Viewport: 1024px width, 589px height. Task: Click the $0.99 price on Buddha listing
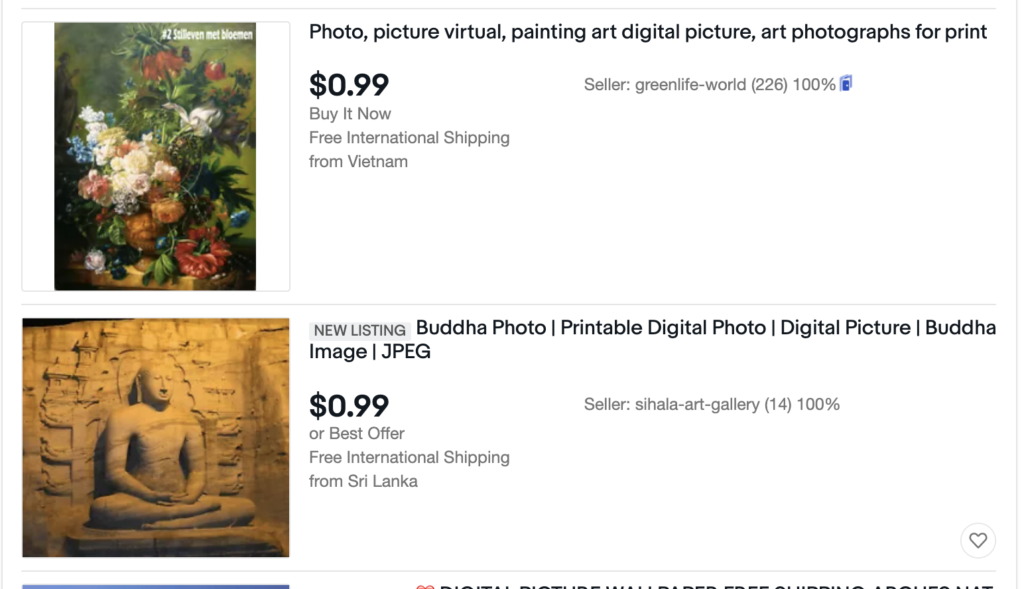click(349, 406)
